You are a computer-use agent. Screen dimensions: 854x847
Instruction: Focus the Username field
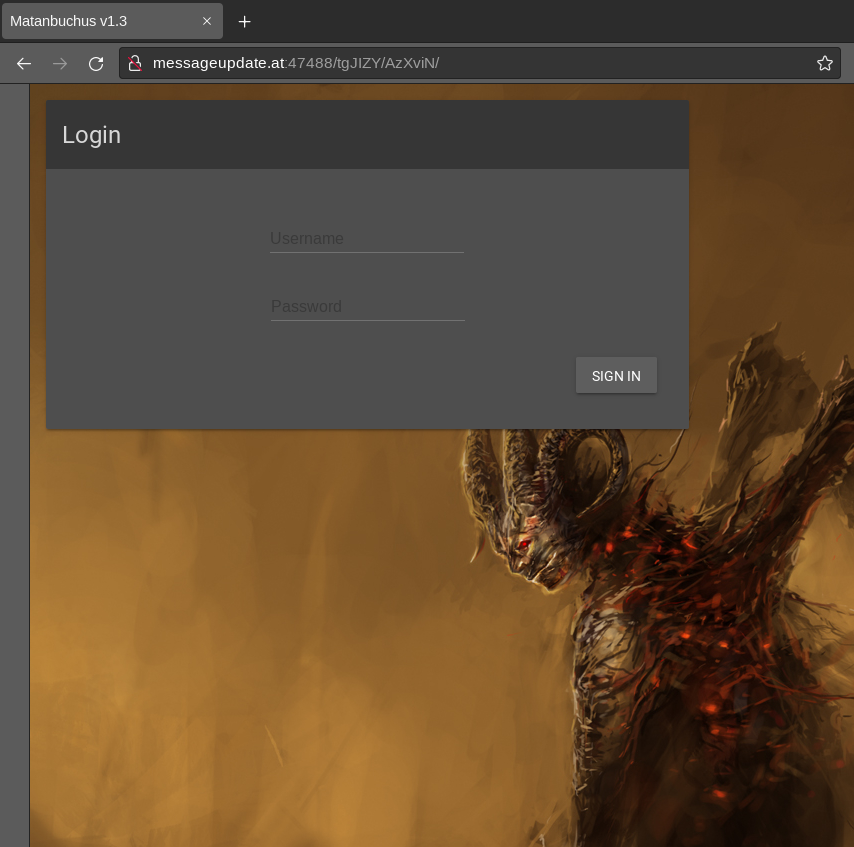(367, 239)
